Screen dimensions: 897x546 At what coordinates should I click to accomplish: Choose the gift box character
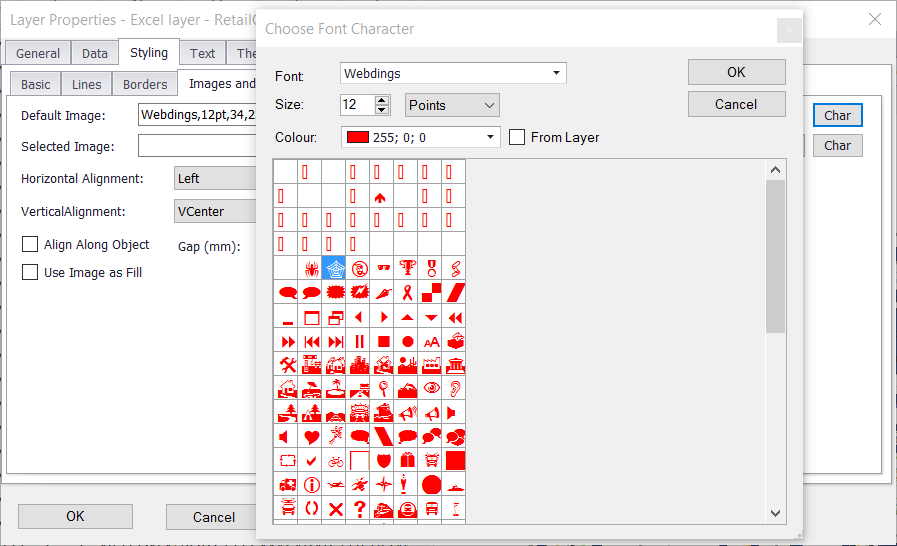point(407,461)
